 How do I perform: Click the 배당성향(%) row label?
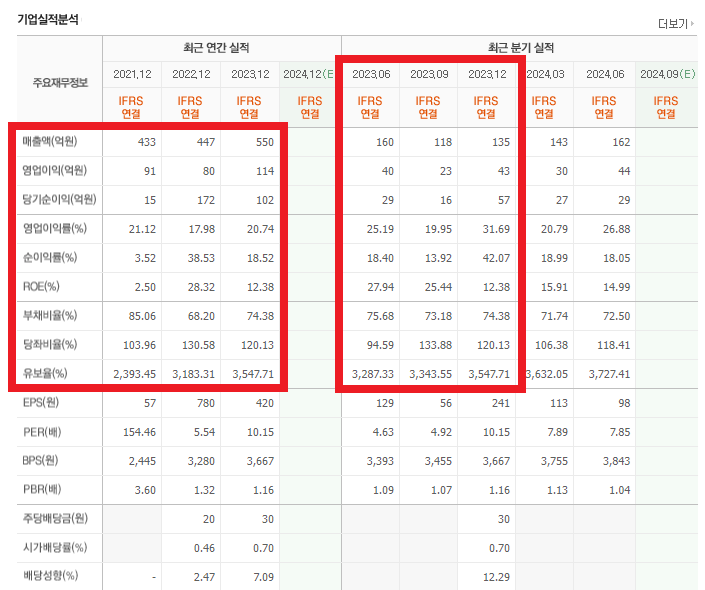(50, 576)
